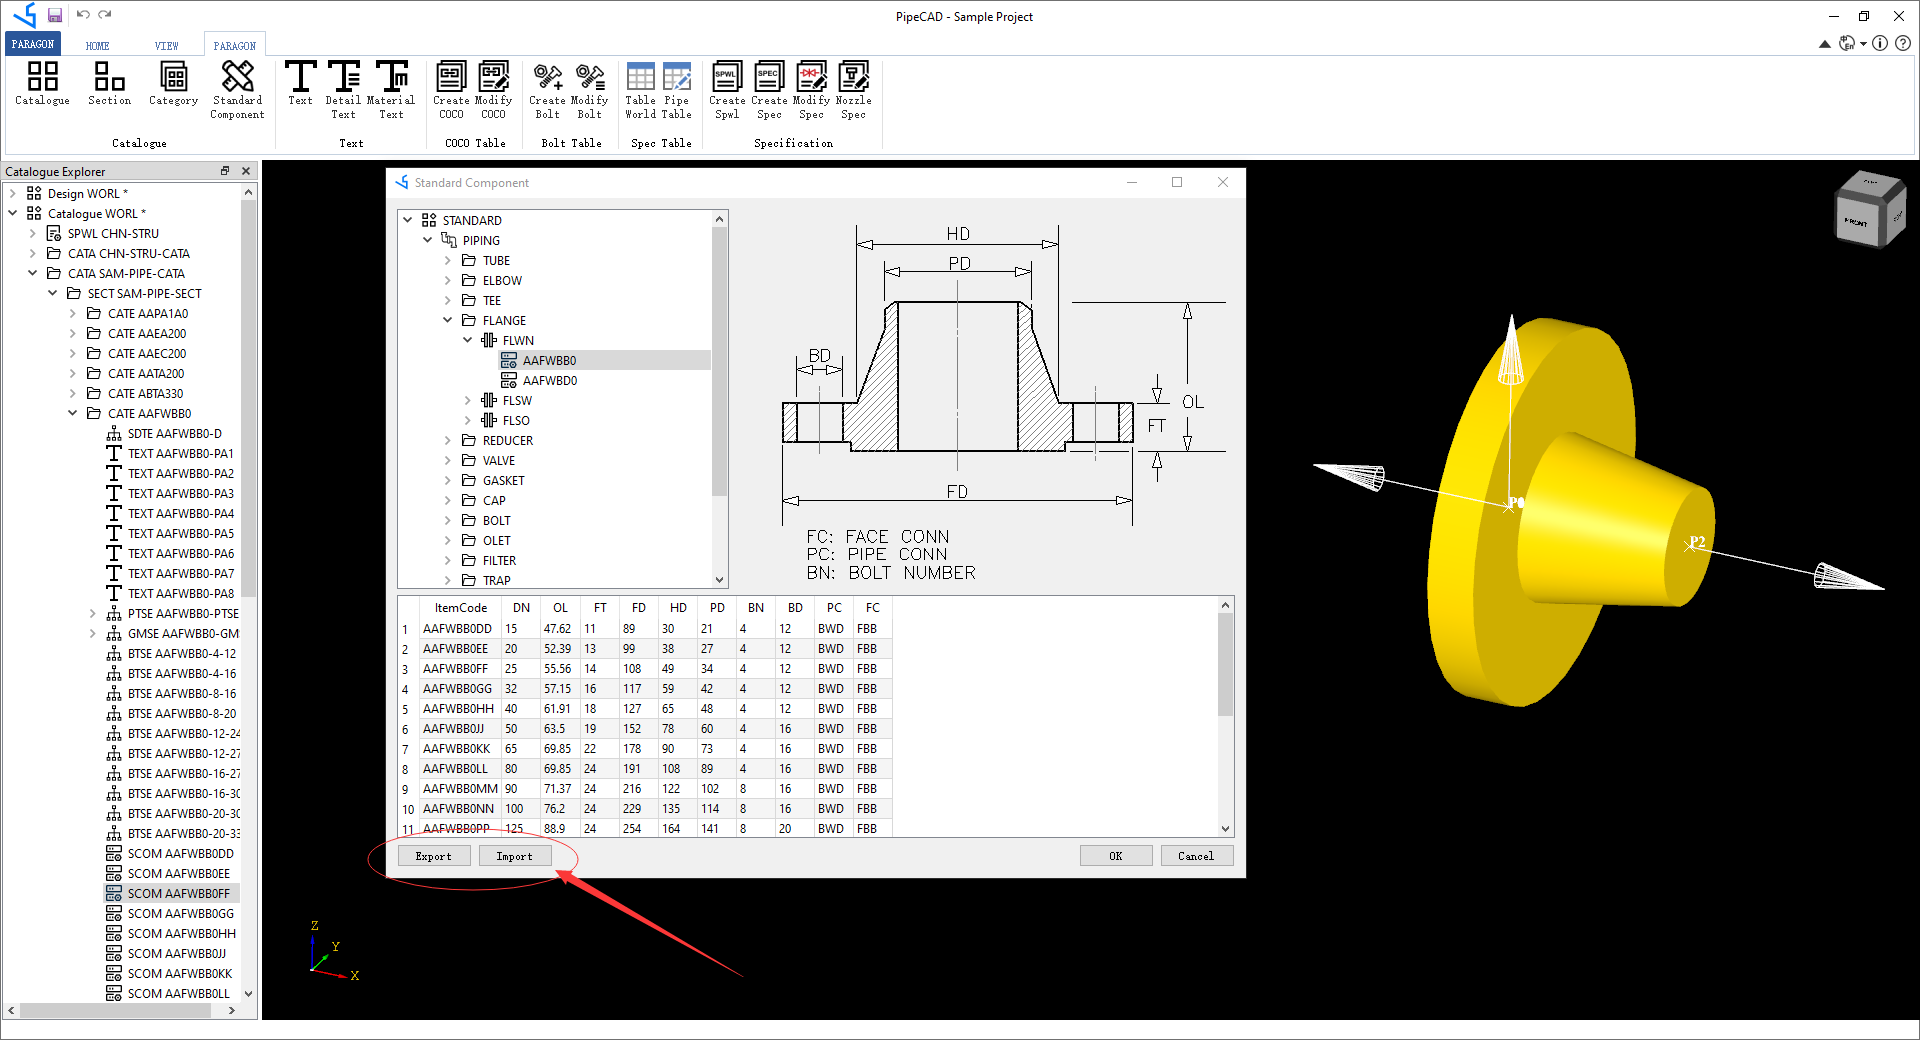Open the Modify Bolt tool
The width and height of the screenshot is (1920, 1040).
coord(590,88)
